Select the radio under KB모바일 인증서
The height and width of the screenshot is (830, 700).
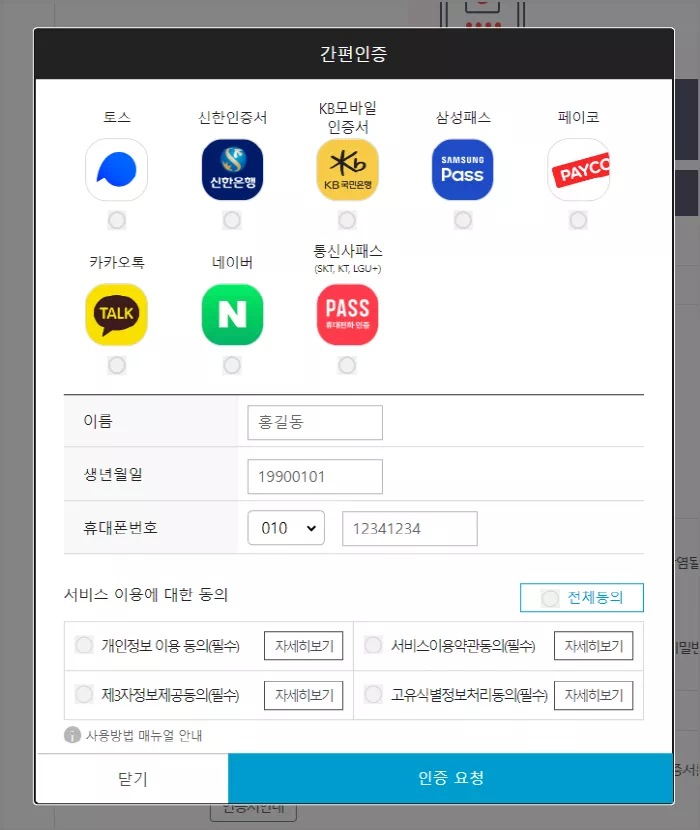347,220
